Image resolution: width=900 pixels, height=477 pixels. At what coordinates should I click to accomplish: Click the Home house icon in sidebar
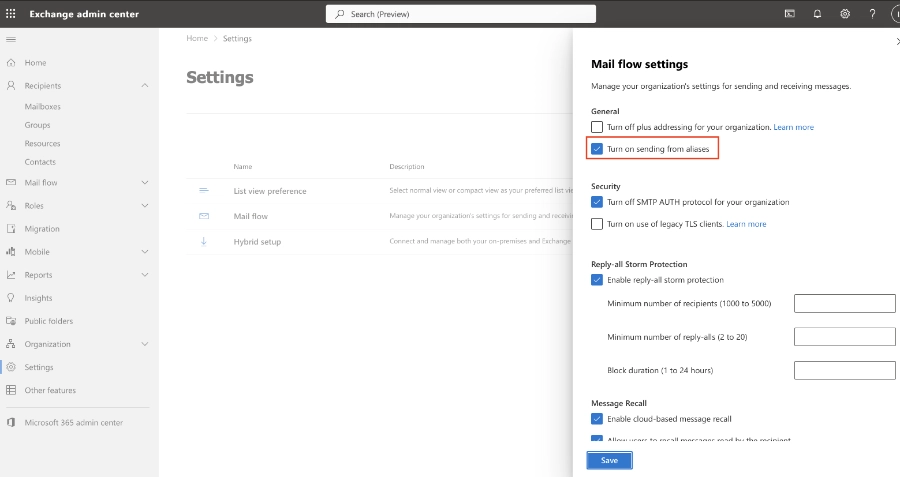tap(11, 63)
